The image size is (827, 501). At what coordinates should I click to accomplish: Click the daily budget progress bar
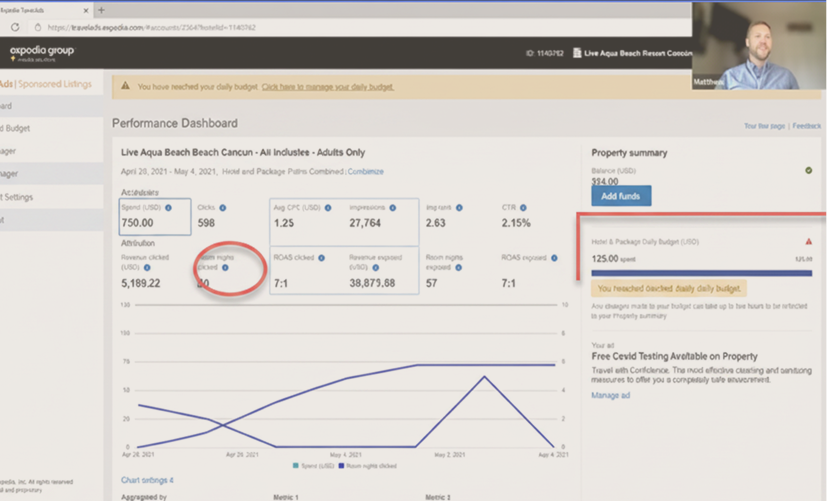tap(701, 273)
